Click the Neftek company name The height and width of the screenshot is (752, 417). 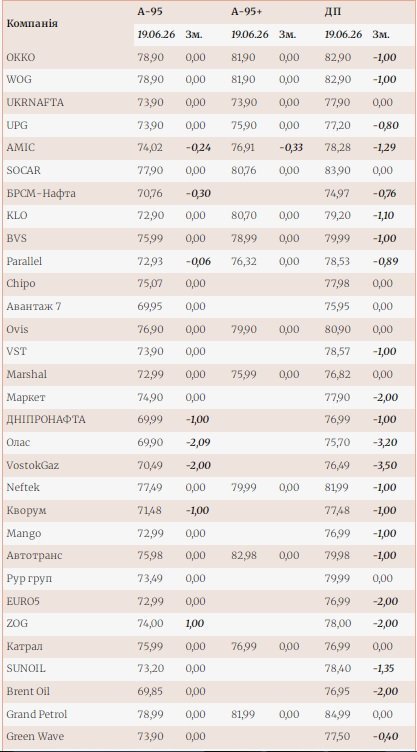23,487
